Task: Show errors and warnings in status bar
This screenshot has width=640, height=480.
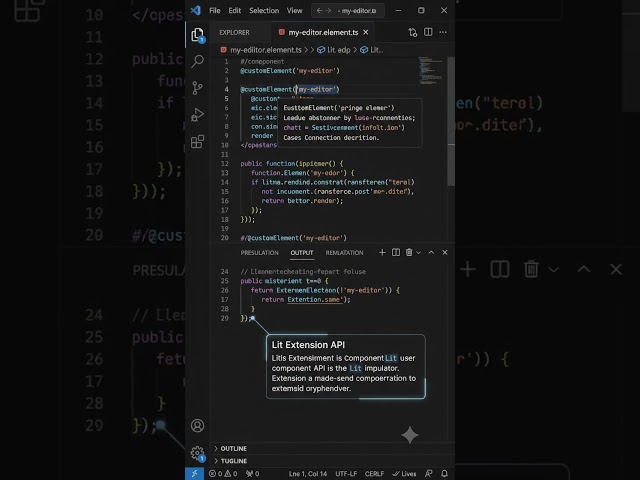Action: pyautogui.click(x=223, y=473)
